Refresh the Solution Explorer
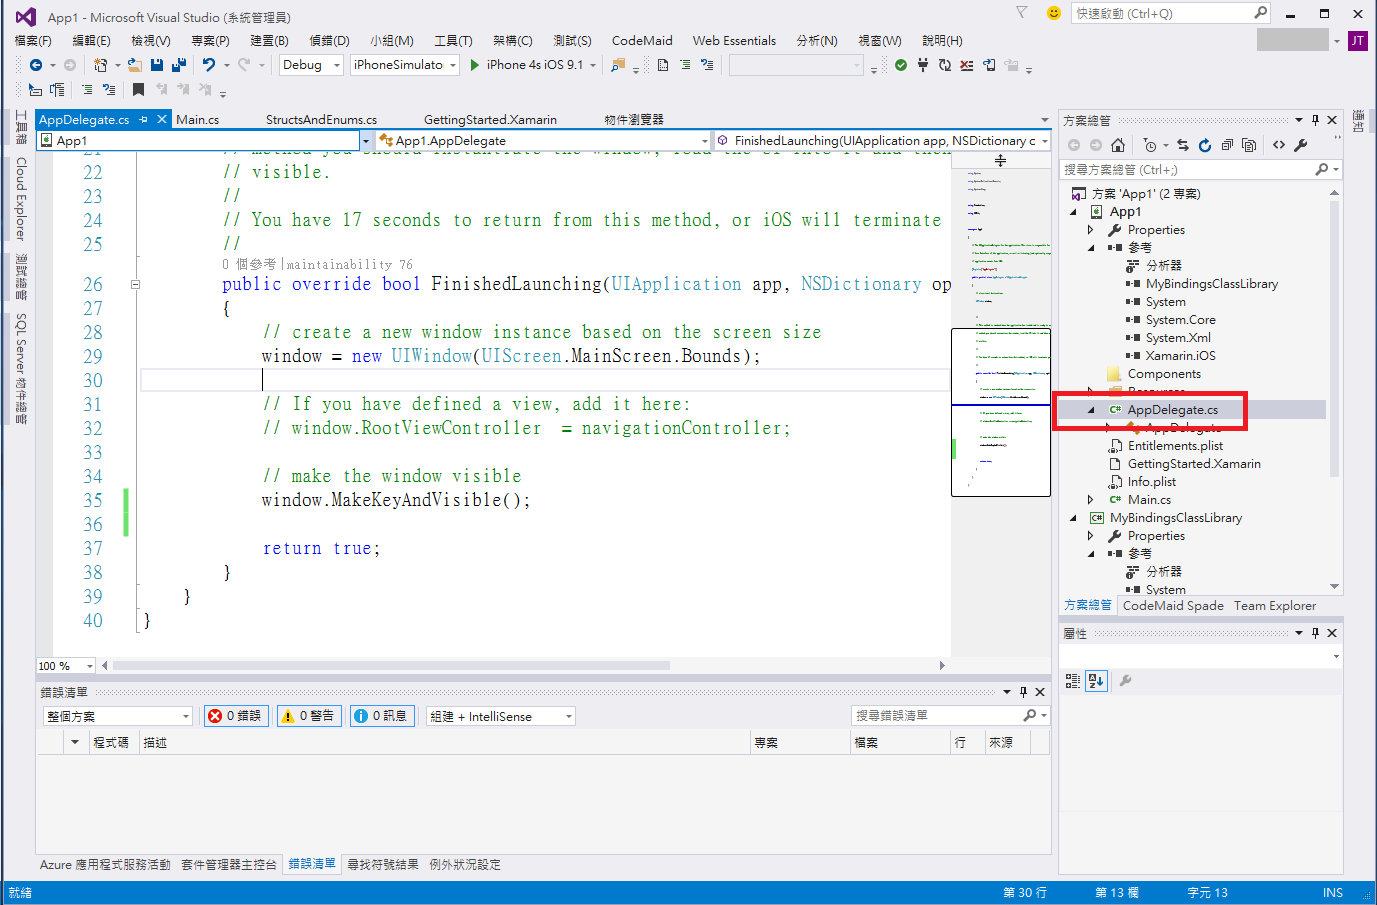 point(1205,145)
